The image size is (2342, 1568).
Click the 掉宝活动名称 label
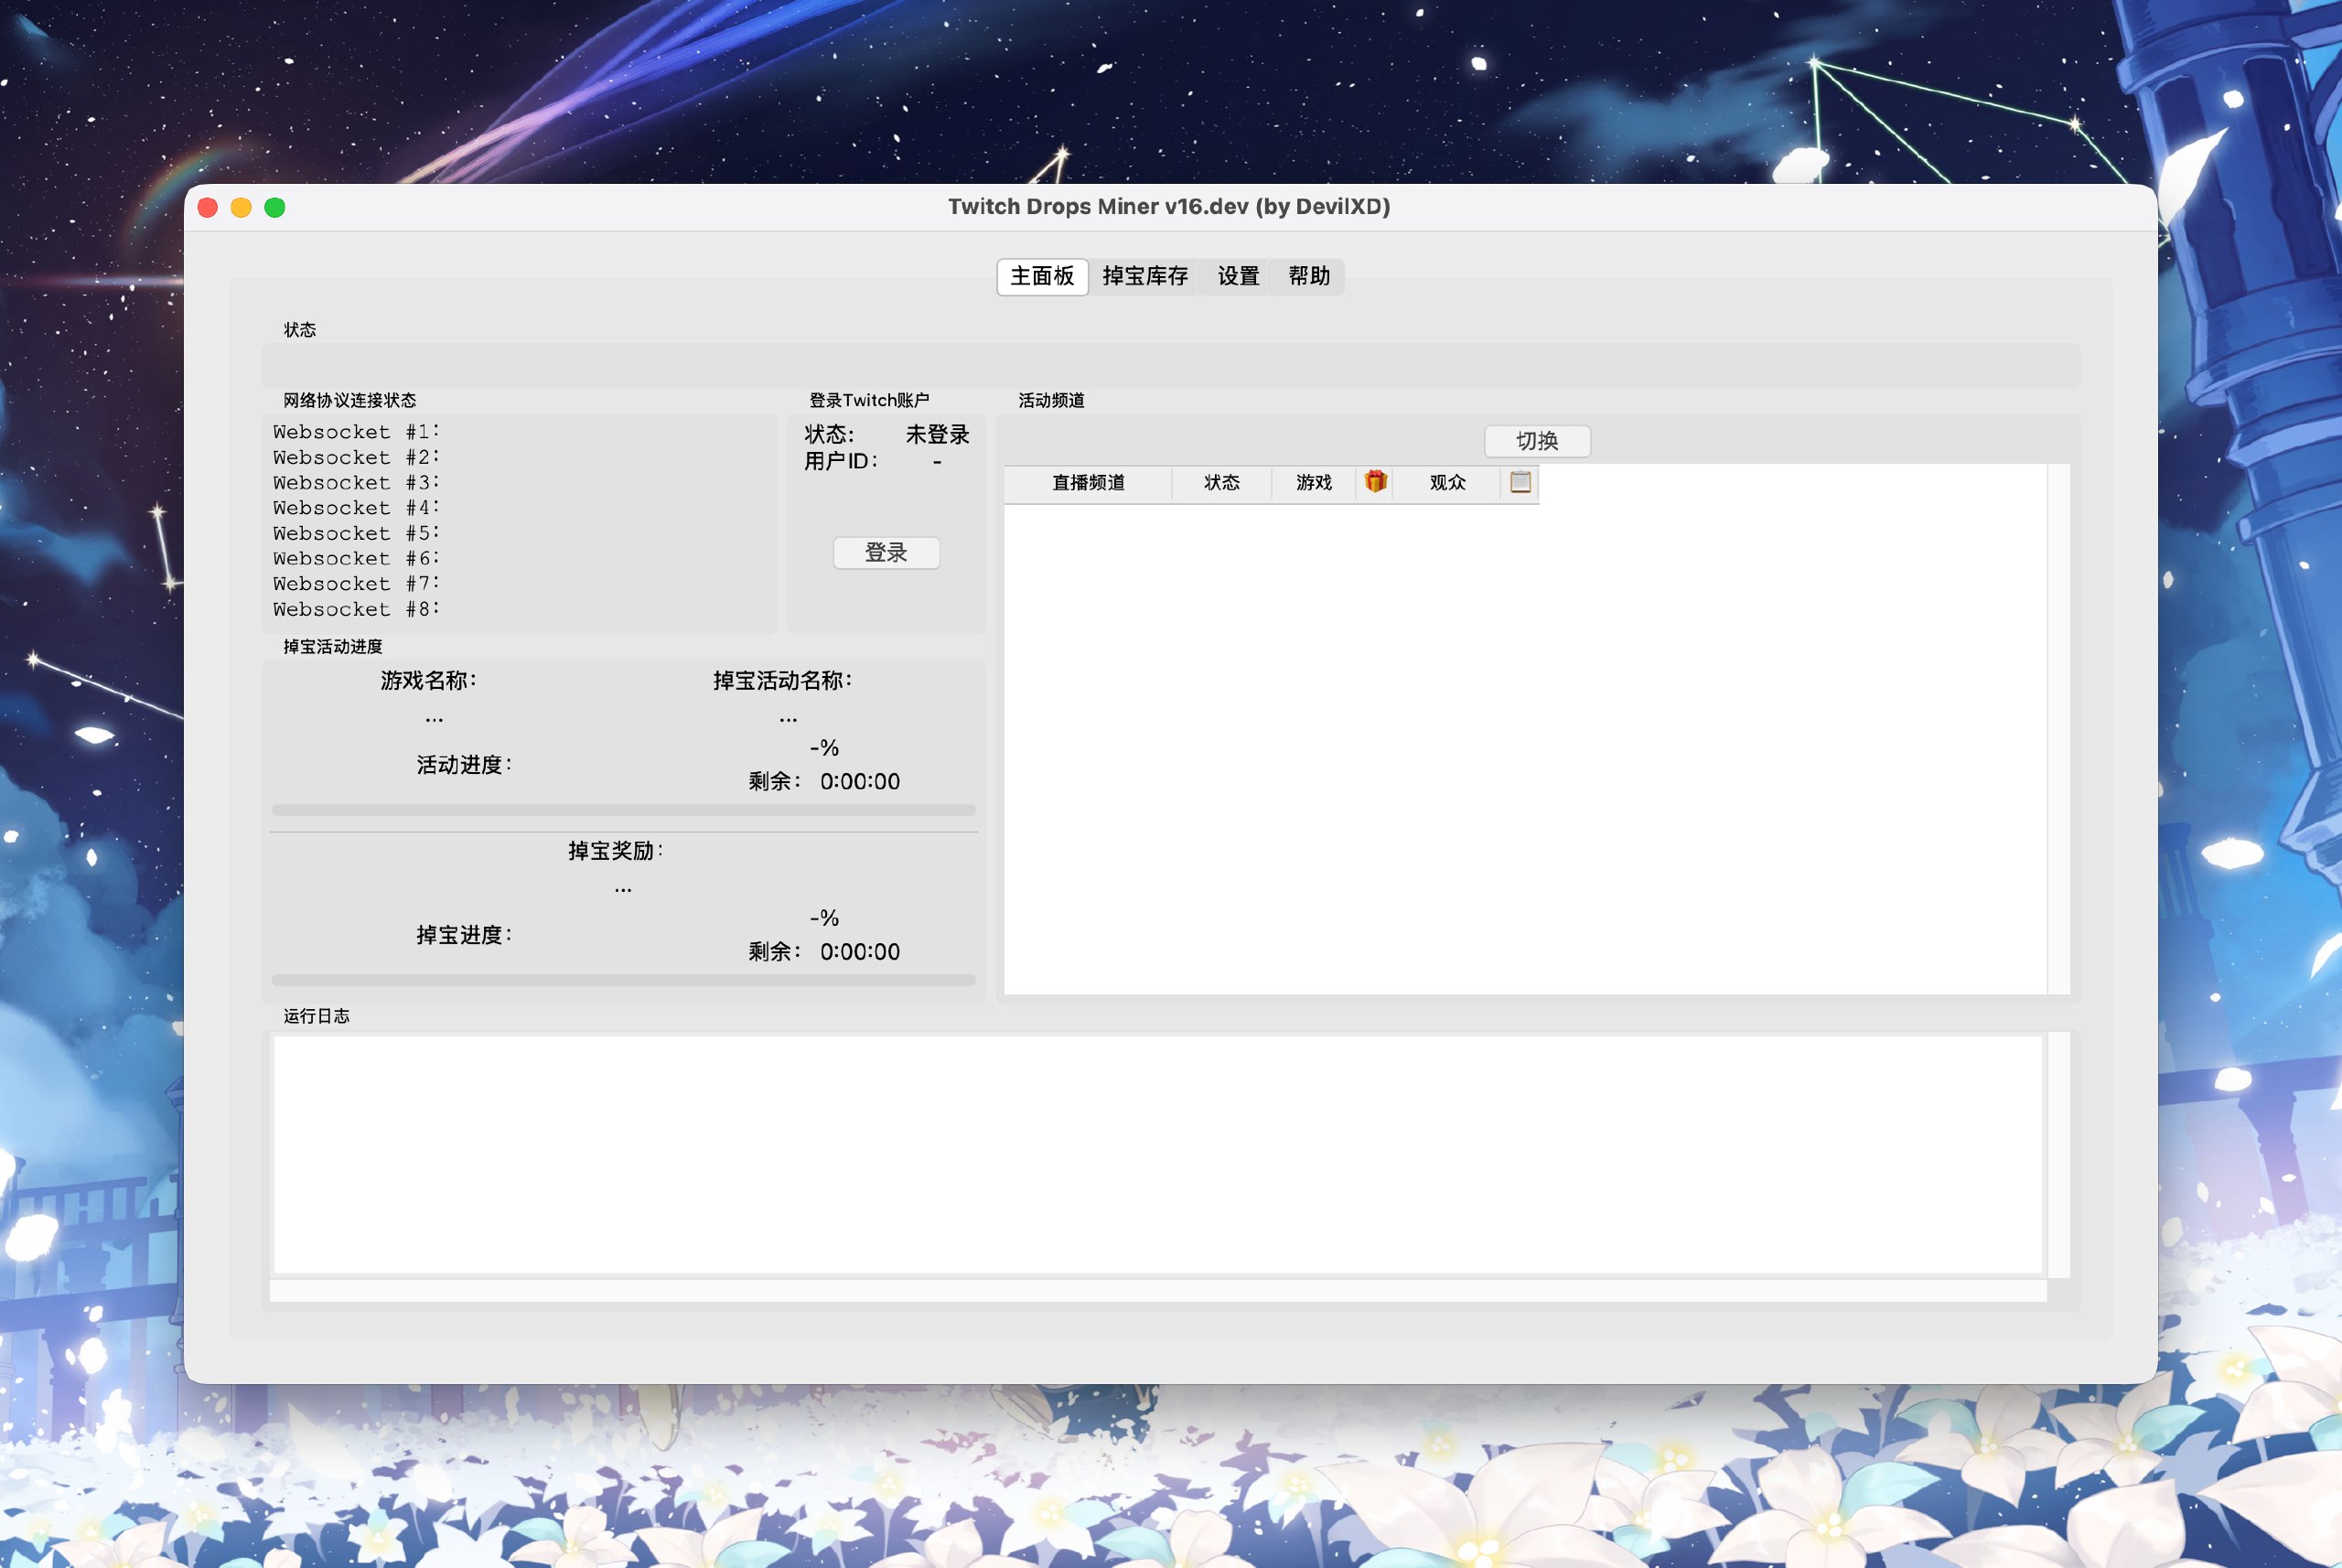pos(782,681)
